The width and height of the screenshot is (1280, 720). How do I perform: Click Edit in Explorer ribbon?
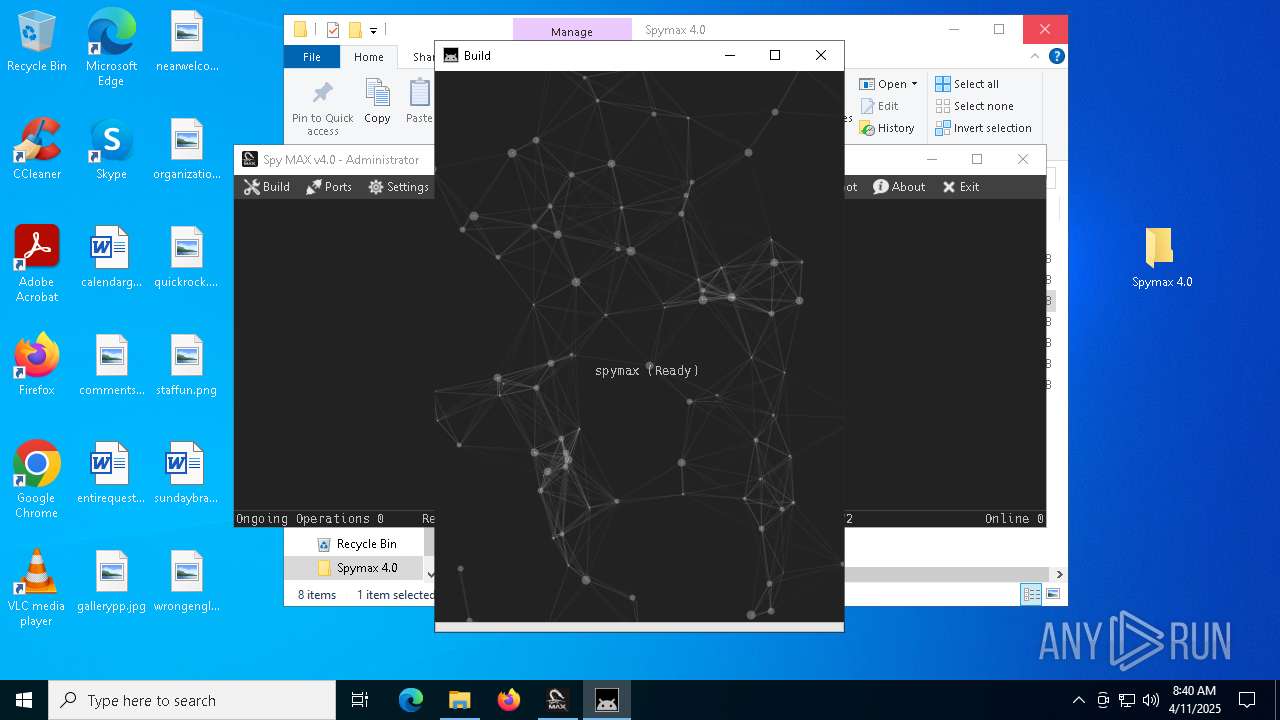(879, 106)
